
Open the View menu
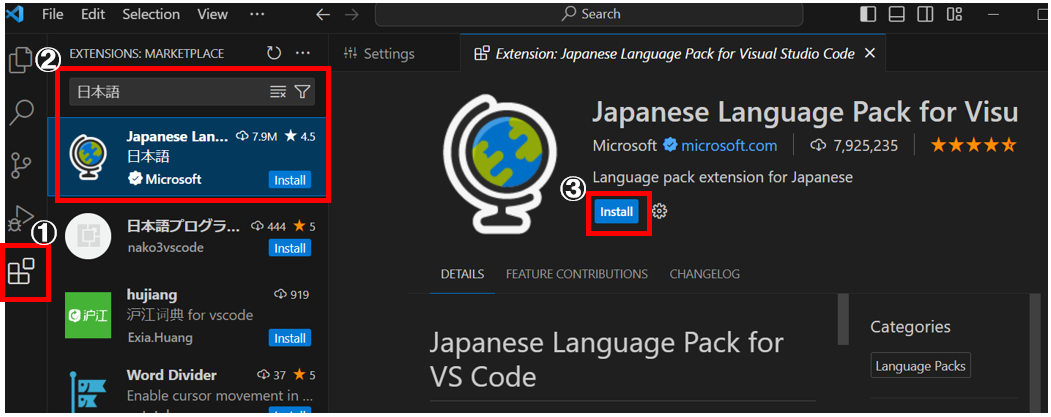click(x=212, y=14)
